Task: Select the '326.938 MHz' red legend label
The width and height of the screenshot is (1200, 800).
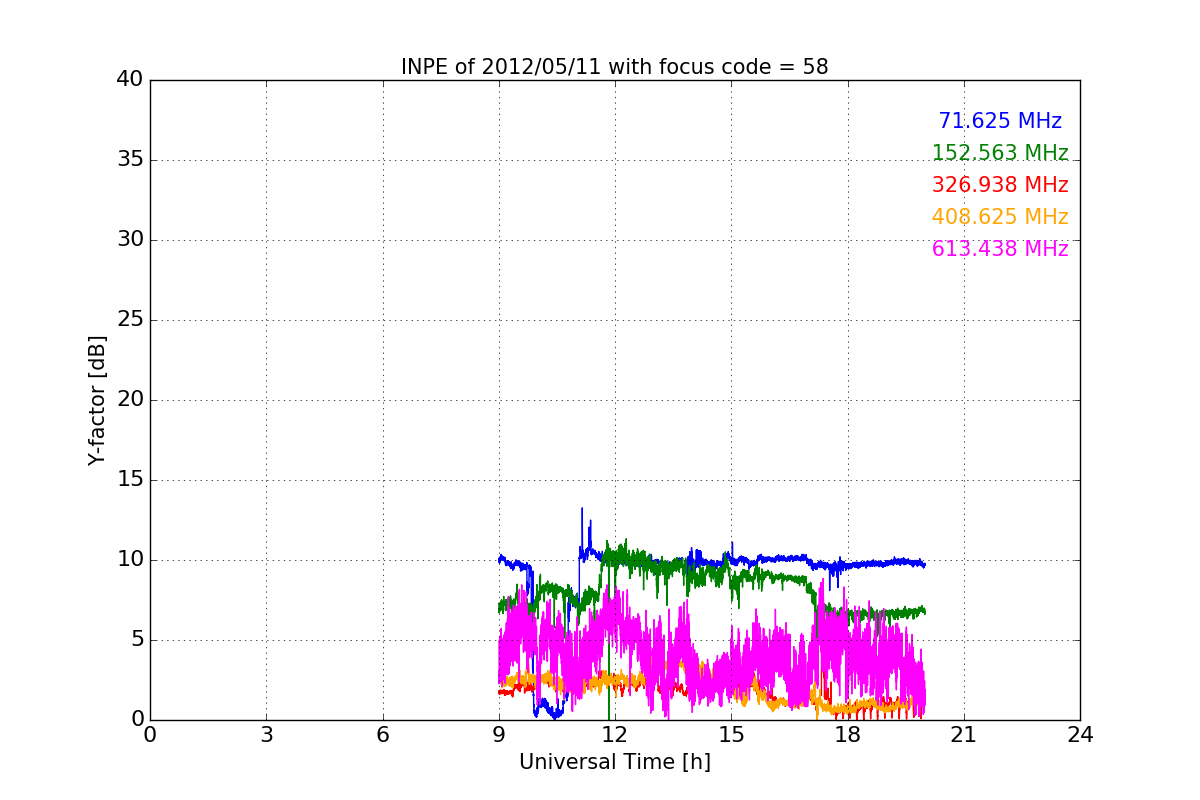Action: (x=1000, y=185)
